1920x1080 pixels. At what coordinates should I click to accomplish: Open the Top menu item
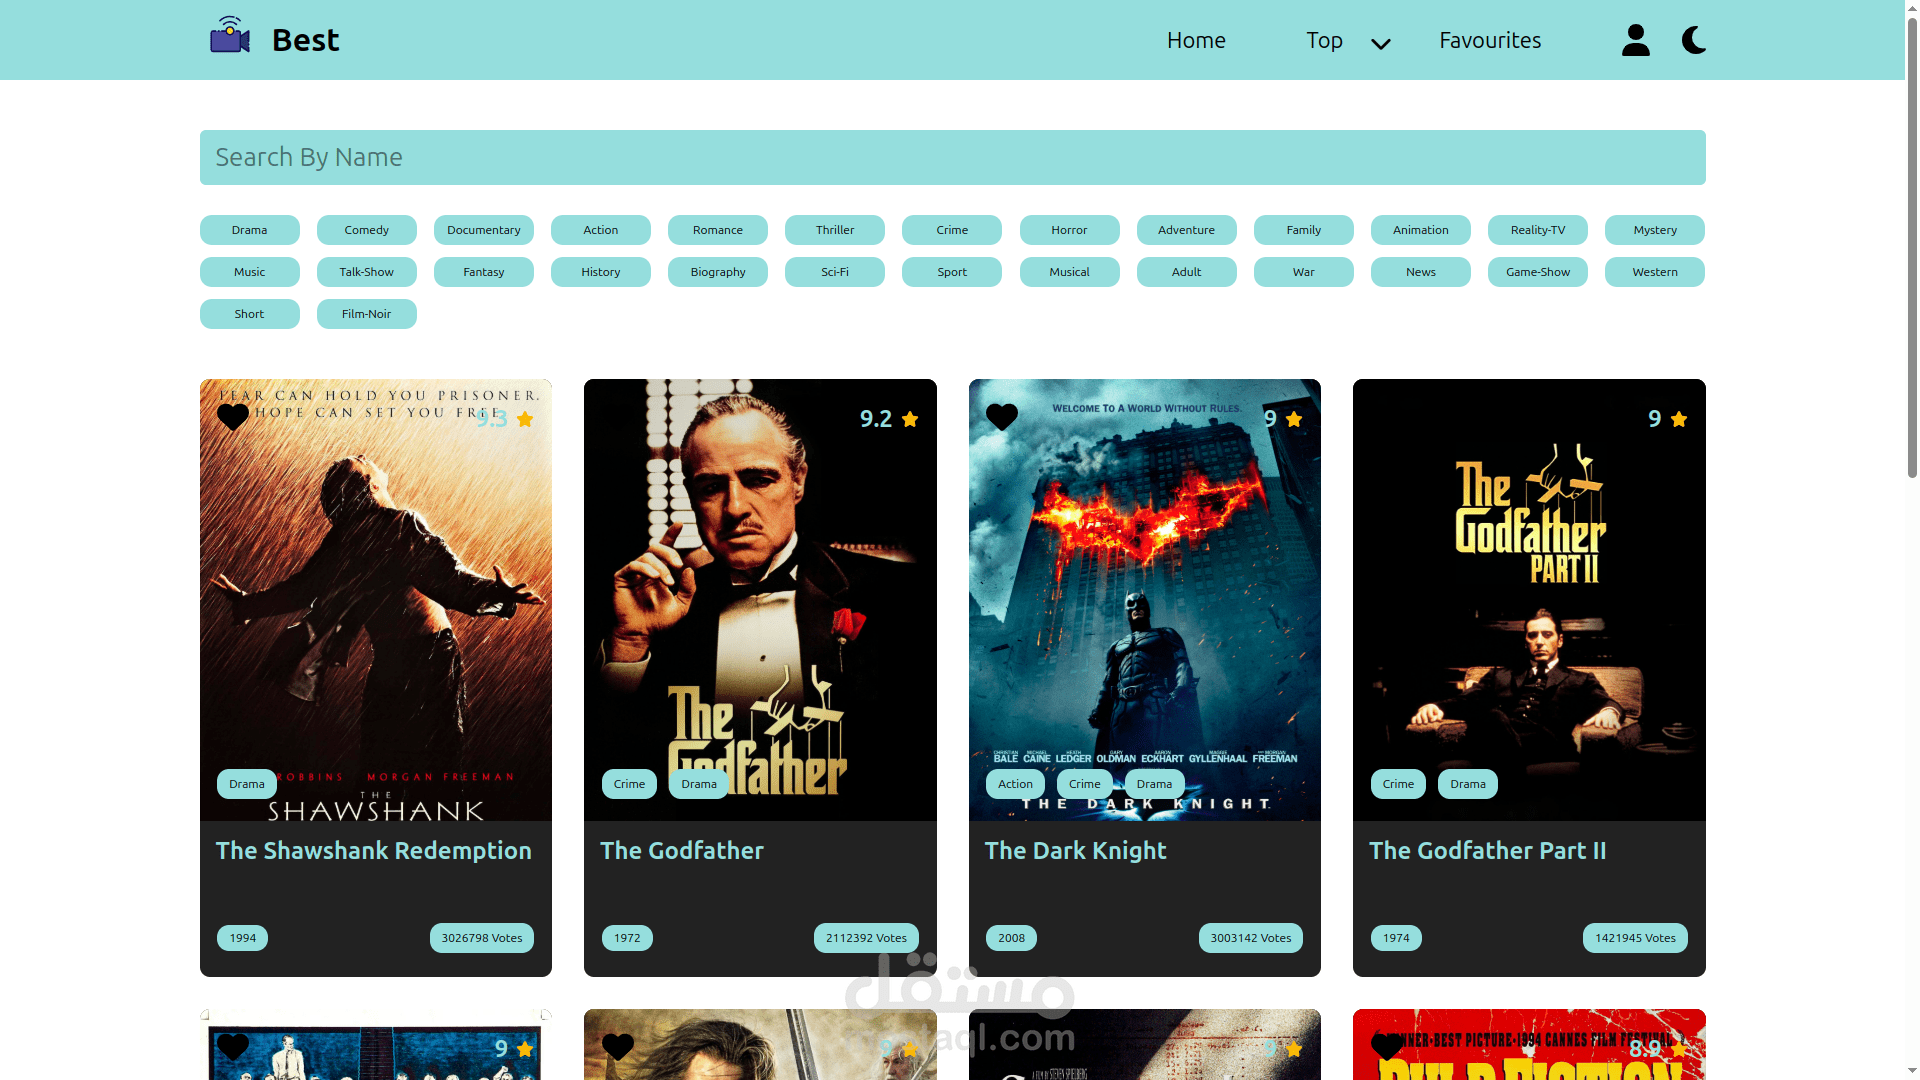coord(1324,40)
